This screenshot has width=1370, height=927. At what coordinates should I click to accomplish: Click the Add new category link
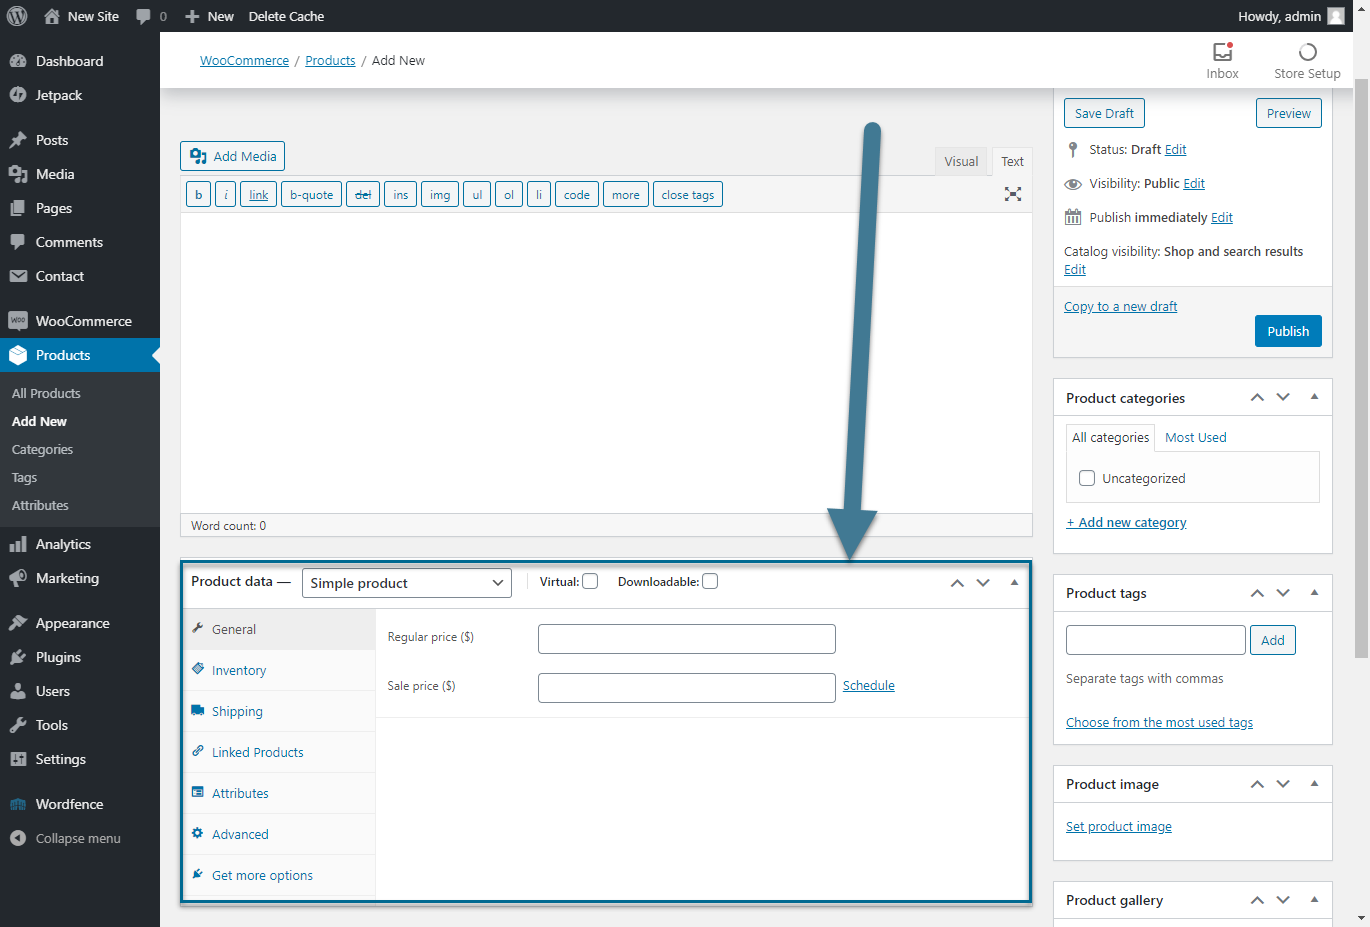(x=1126, y=522)
